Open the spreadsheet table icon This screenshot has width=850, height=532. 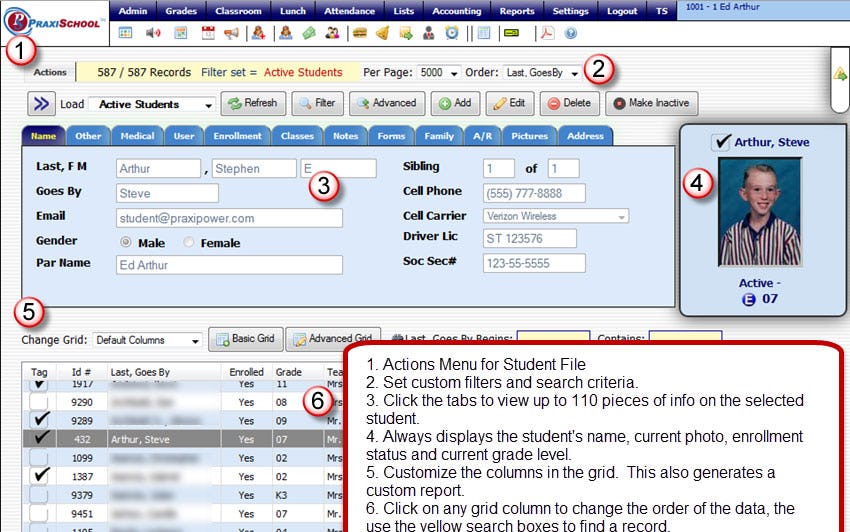point(484,33)
